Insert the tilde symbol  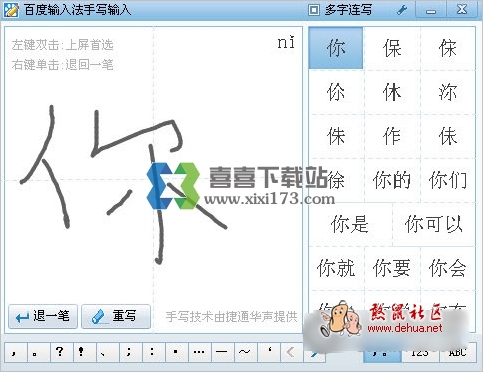245,352
